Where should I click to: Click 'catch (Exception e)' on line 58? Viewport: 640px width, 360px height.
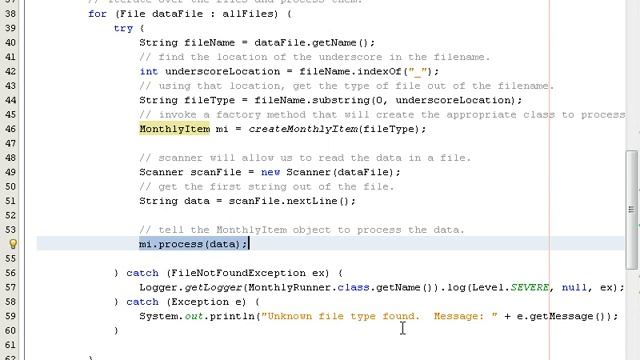pyautogui.click(x=186, y=302)
